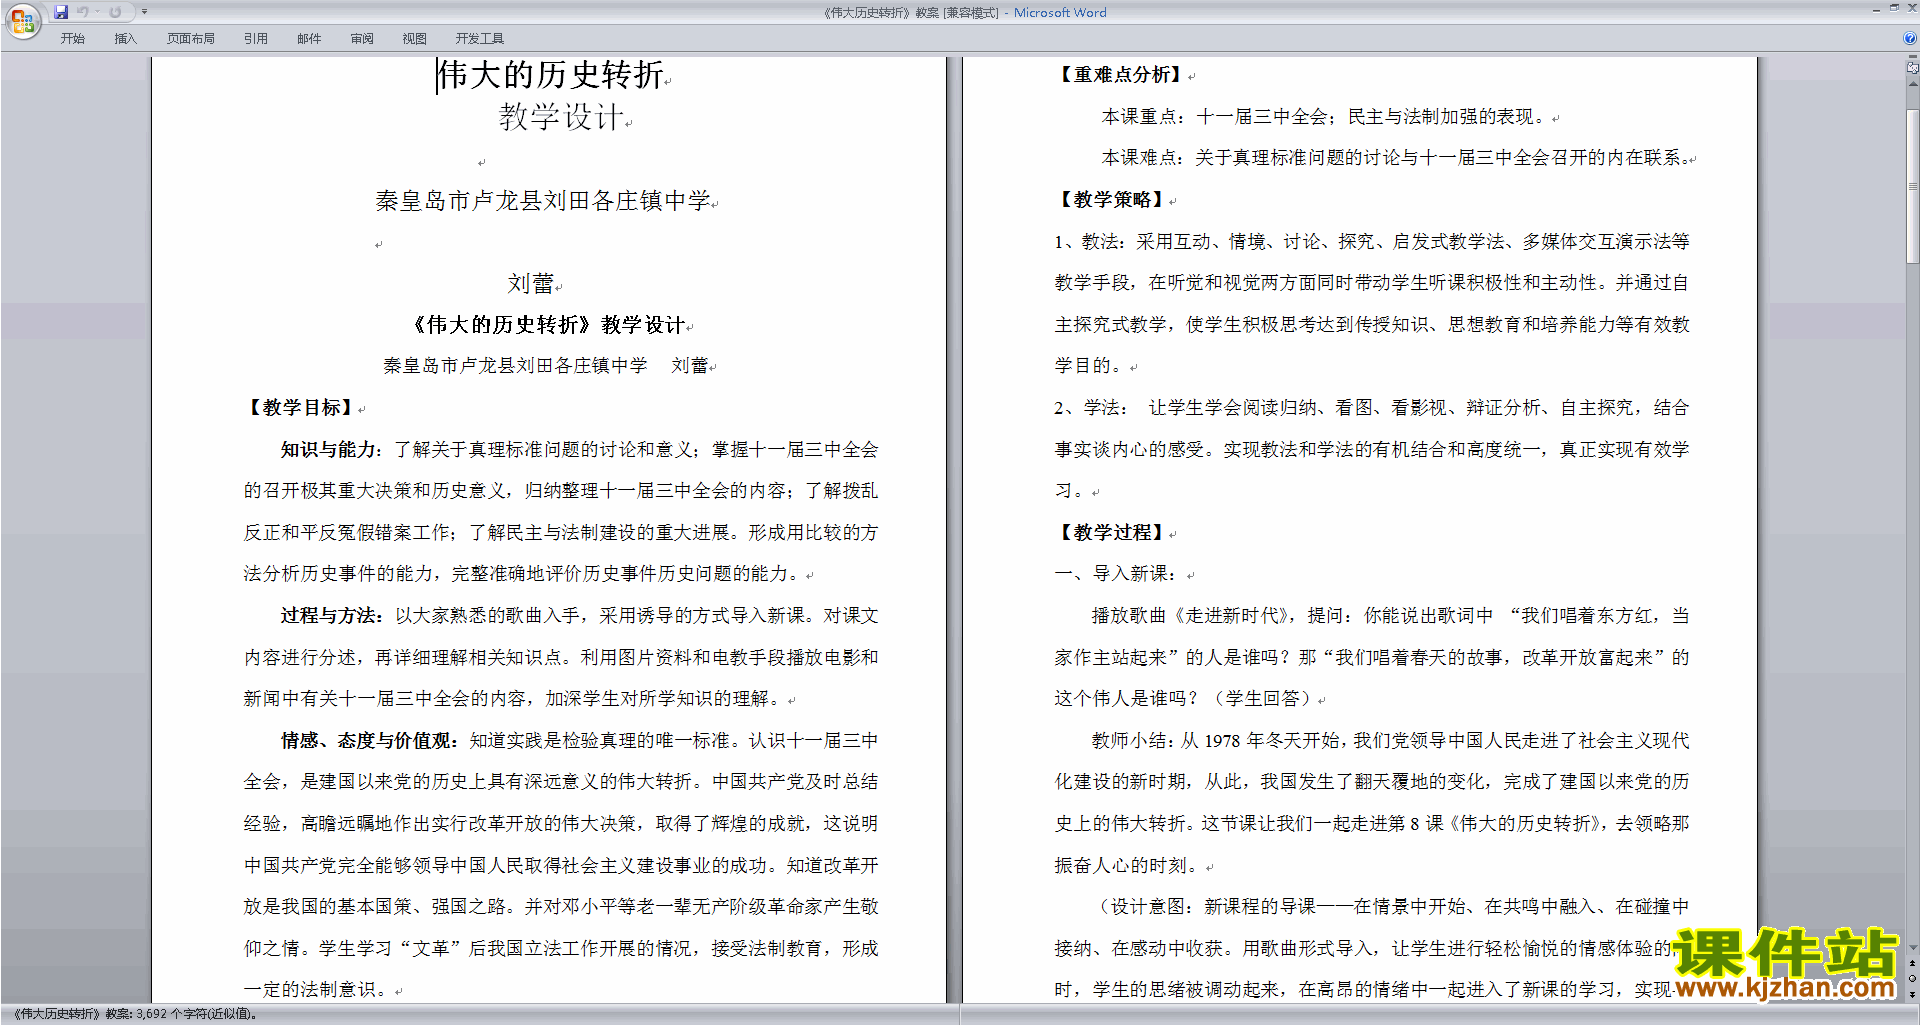
Task: Click the heading 【教学过程】
Action: (x=1111, y=533)
